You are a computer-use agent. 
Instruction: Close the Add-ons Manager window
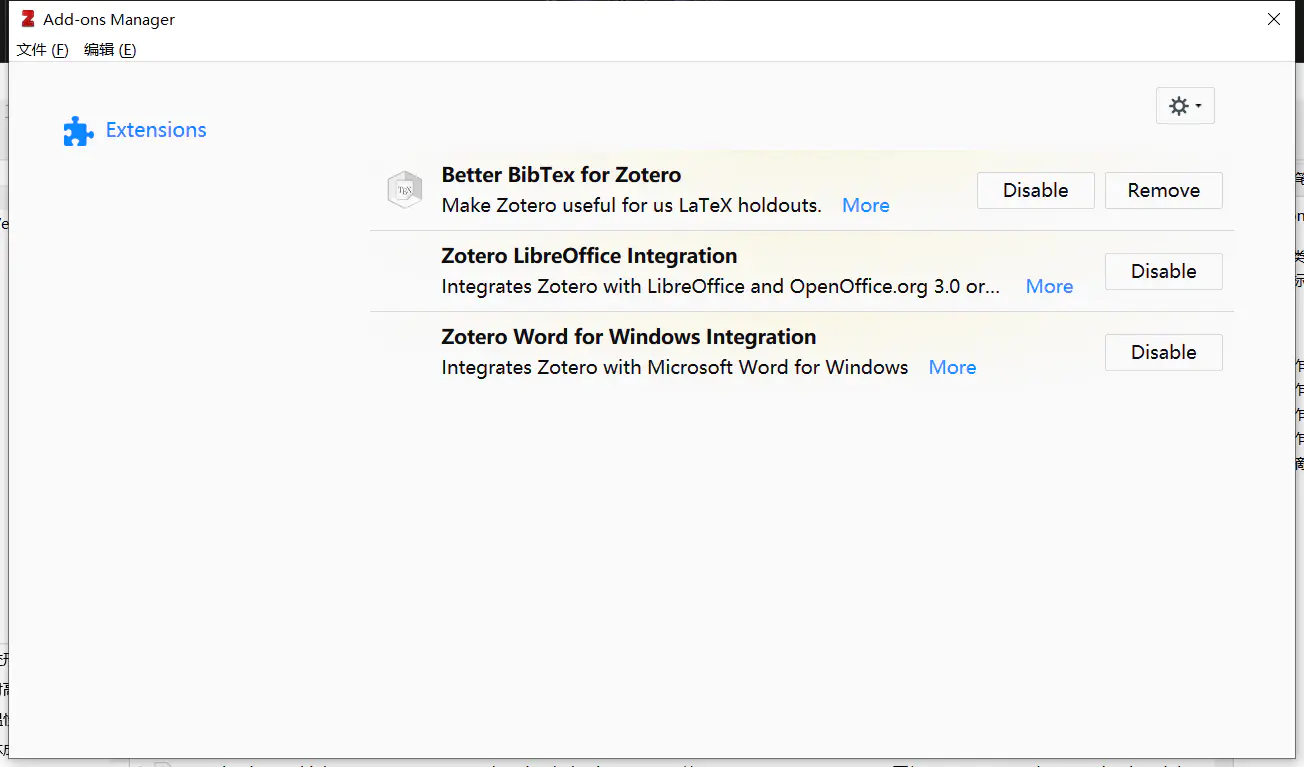(1274, 19)
